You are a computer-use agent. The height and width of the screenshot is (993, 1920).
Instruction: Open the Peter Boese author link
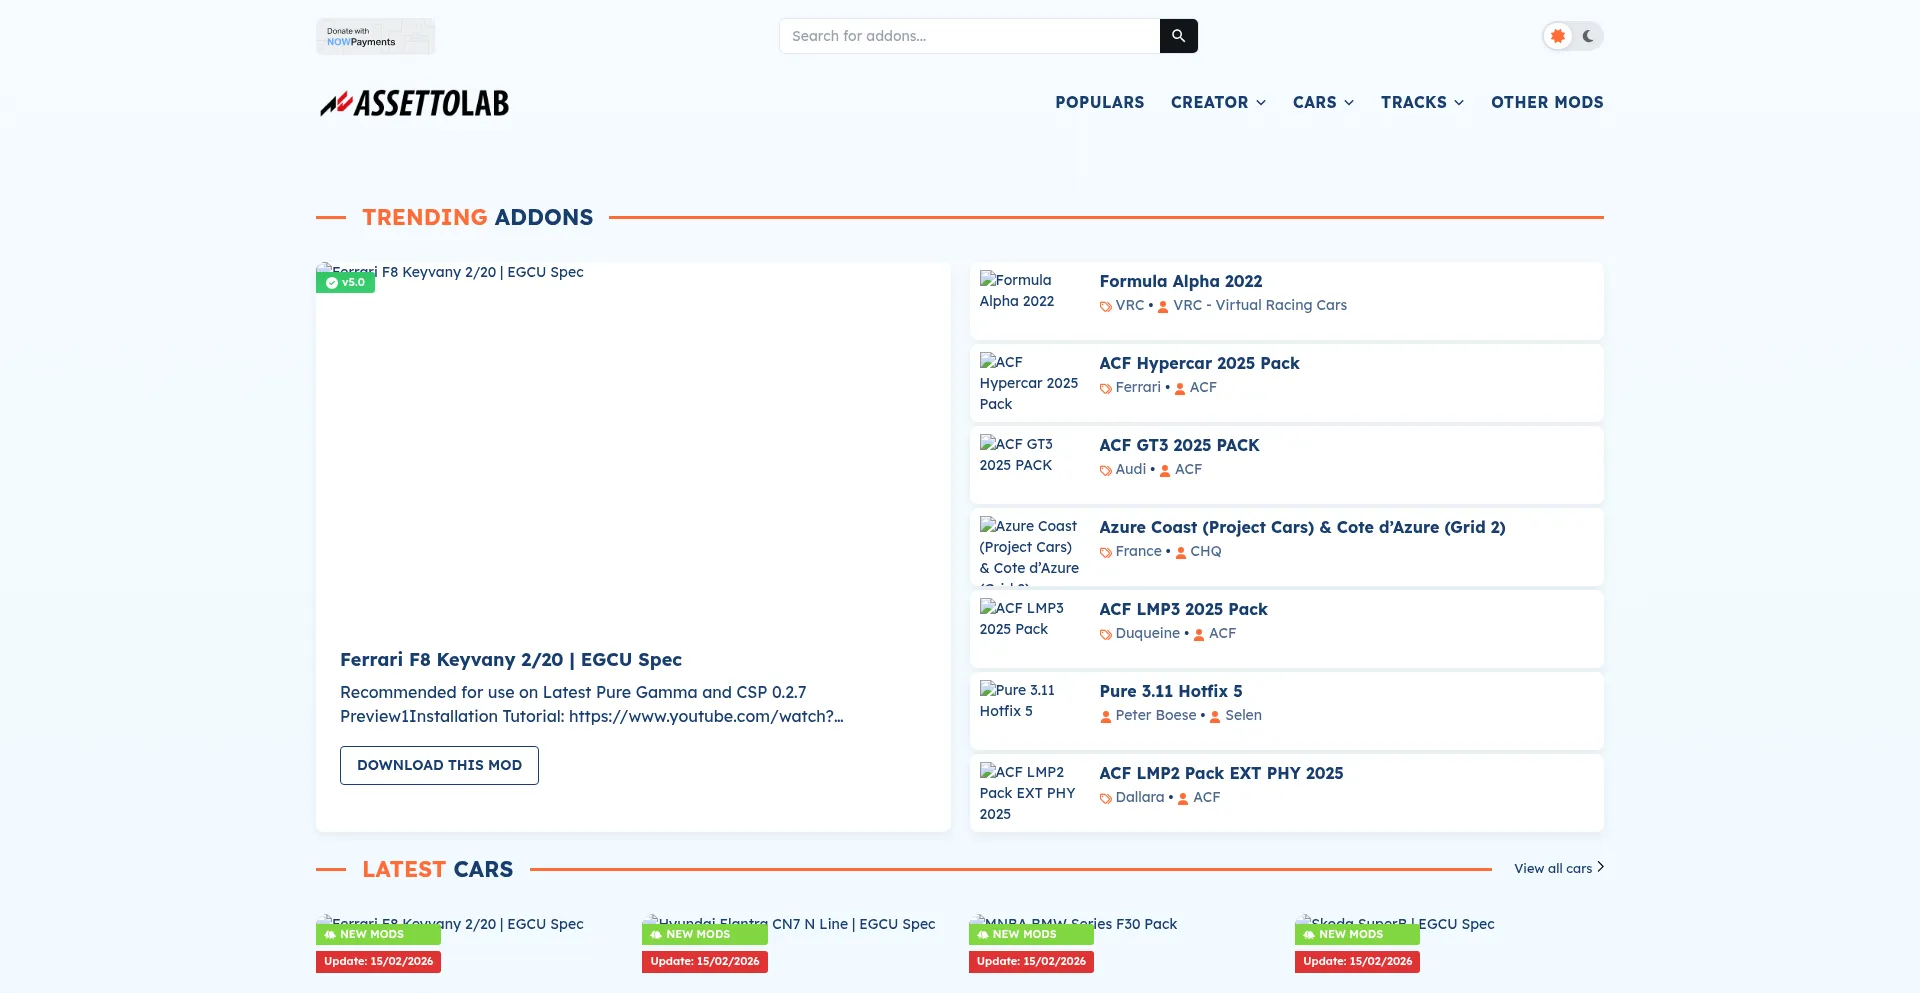click(x=1155, y=715)
